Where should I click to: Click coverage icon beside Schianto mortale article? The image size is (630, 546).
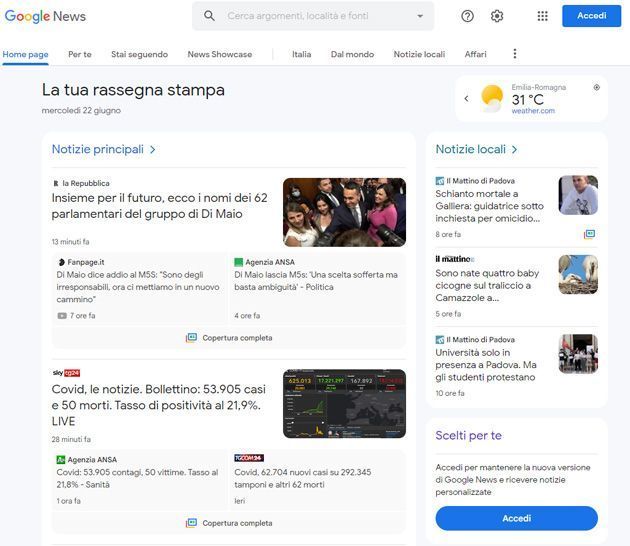(589, 234)
